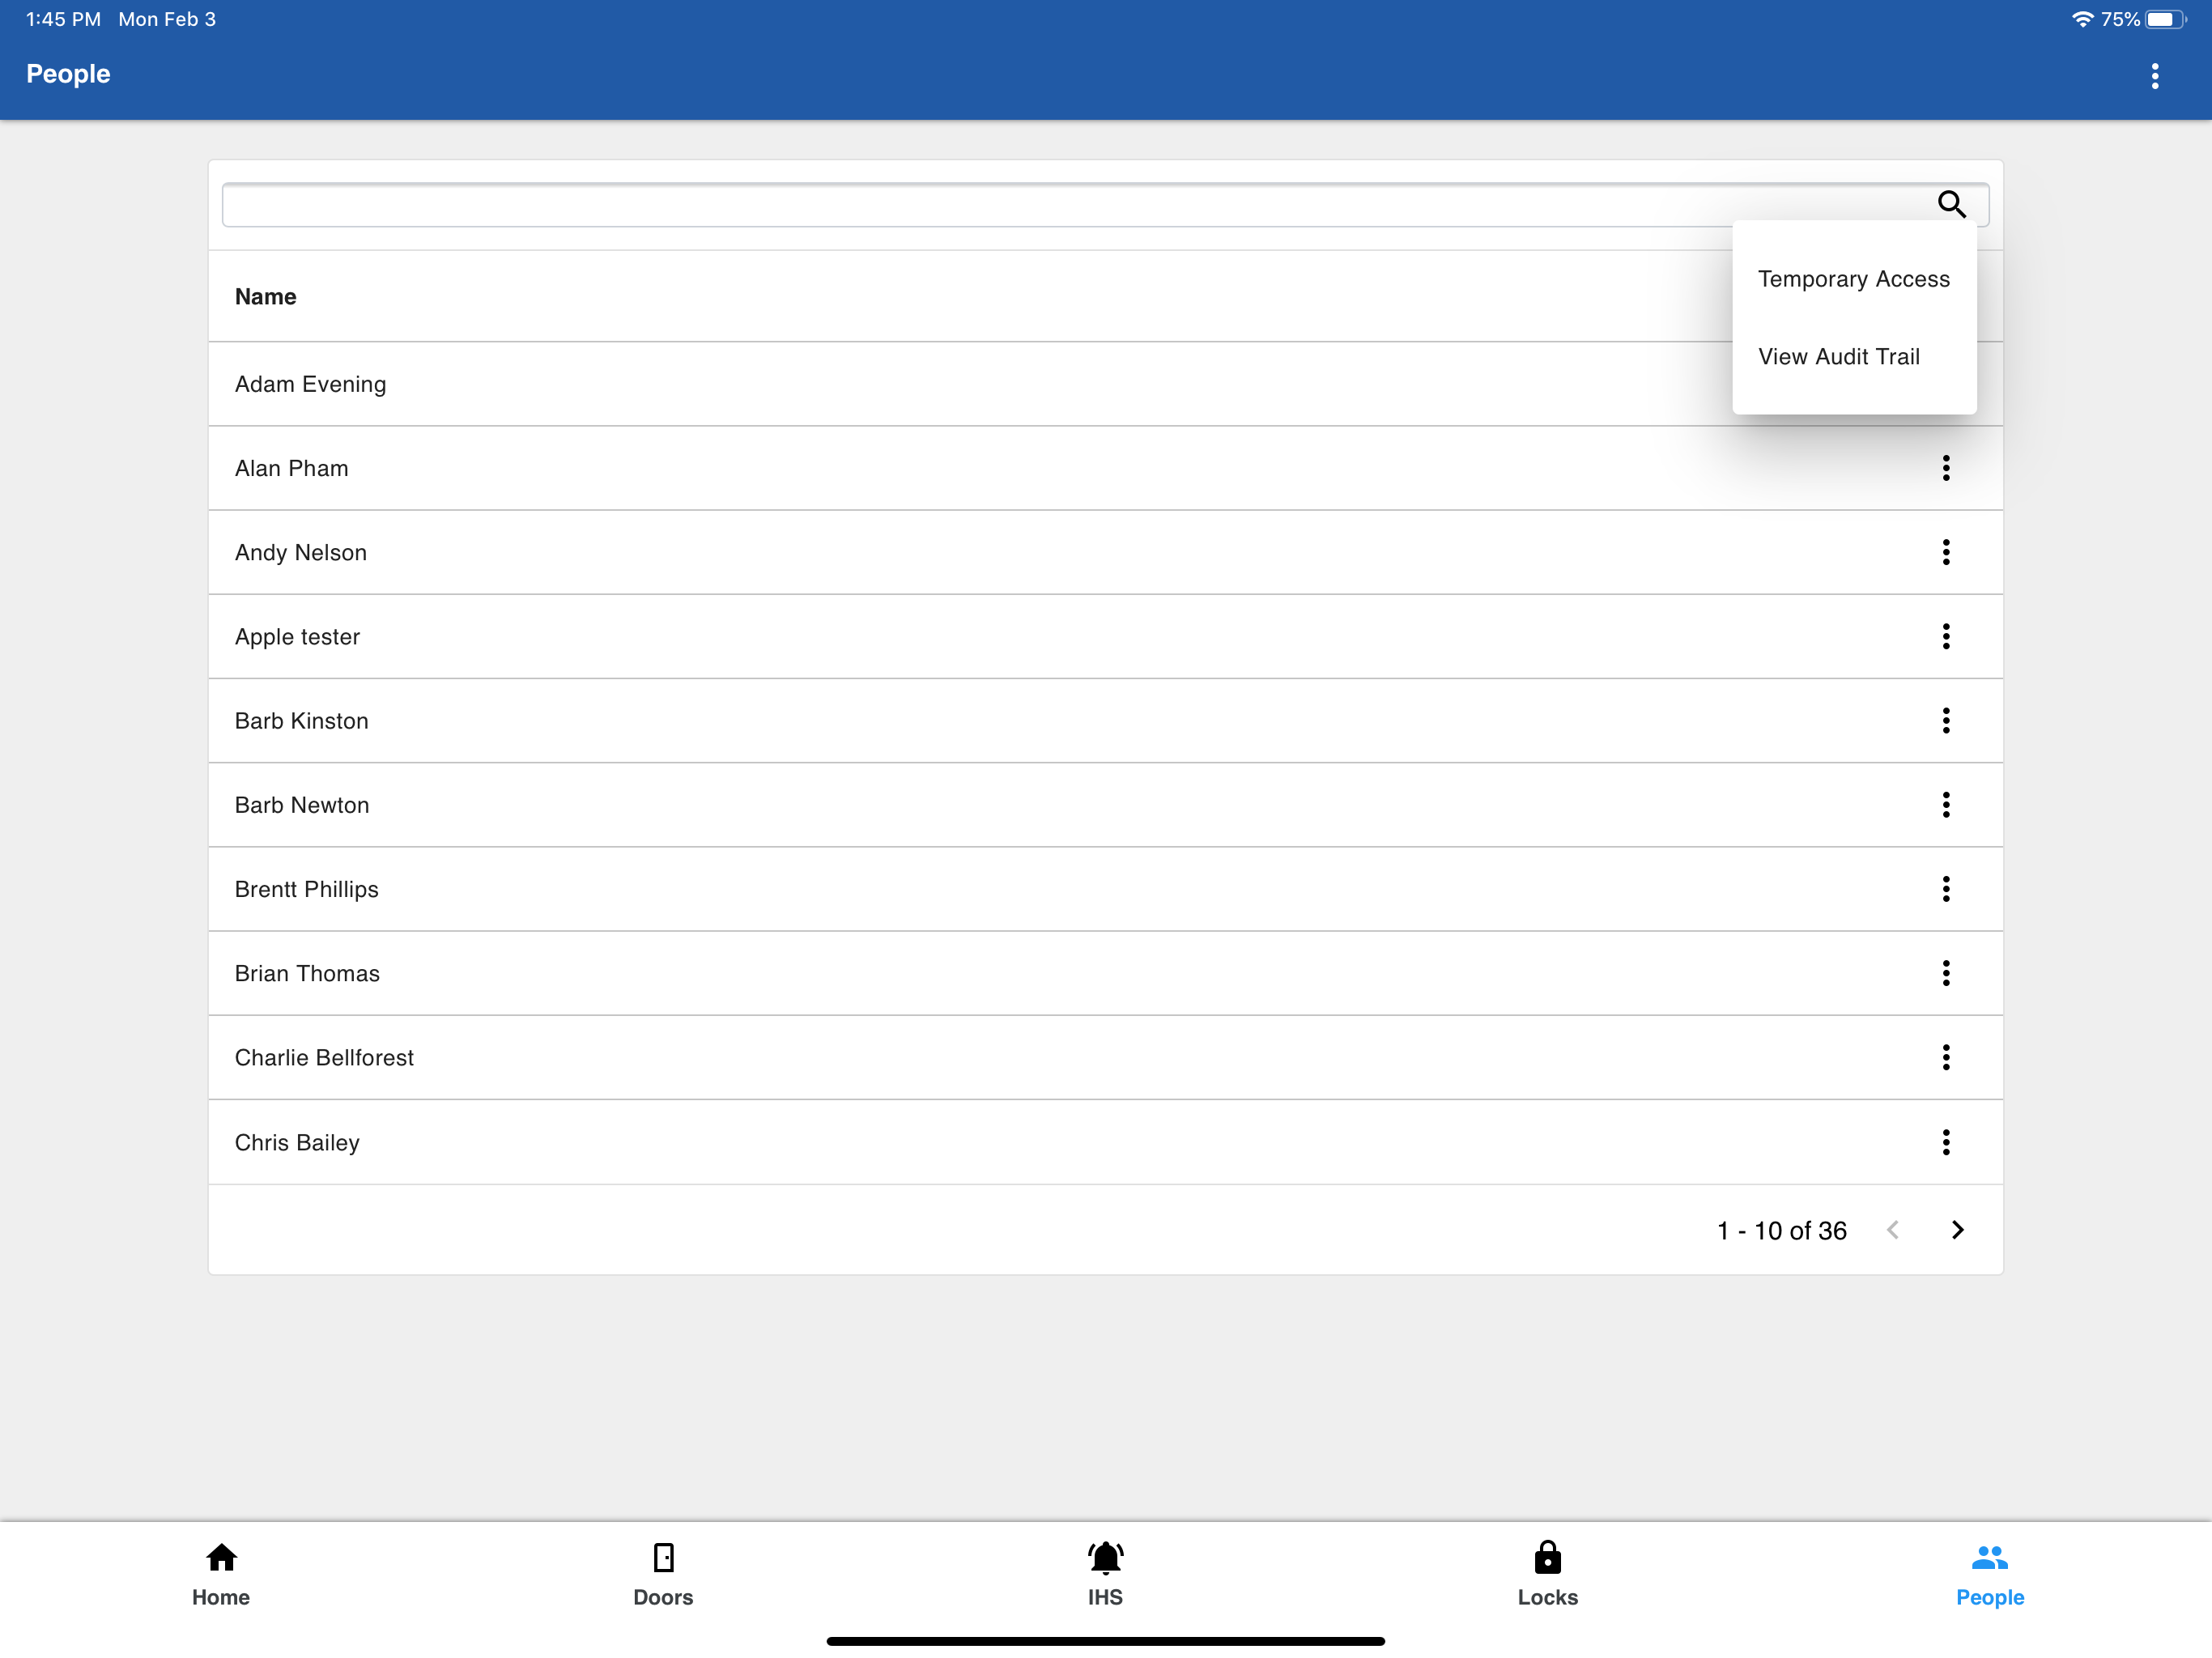Click the '1 - 10 of 36' page count

coord(1781,1231)
